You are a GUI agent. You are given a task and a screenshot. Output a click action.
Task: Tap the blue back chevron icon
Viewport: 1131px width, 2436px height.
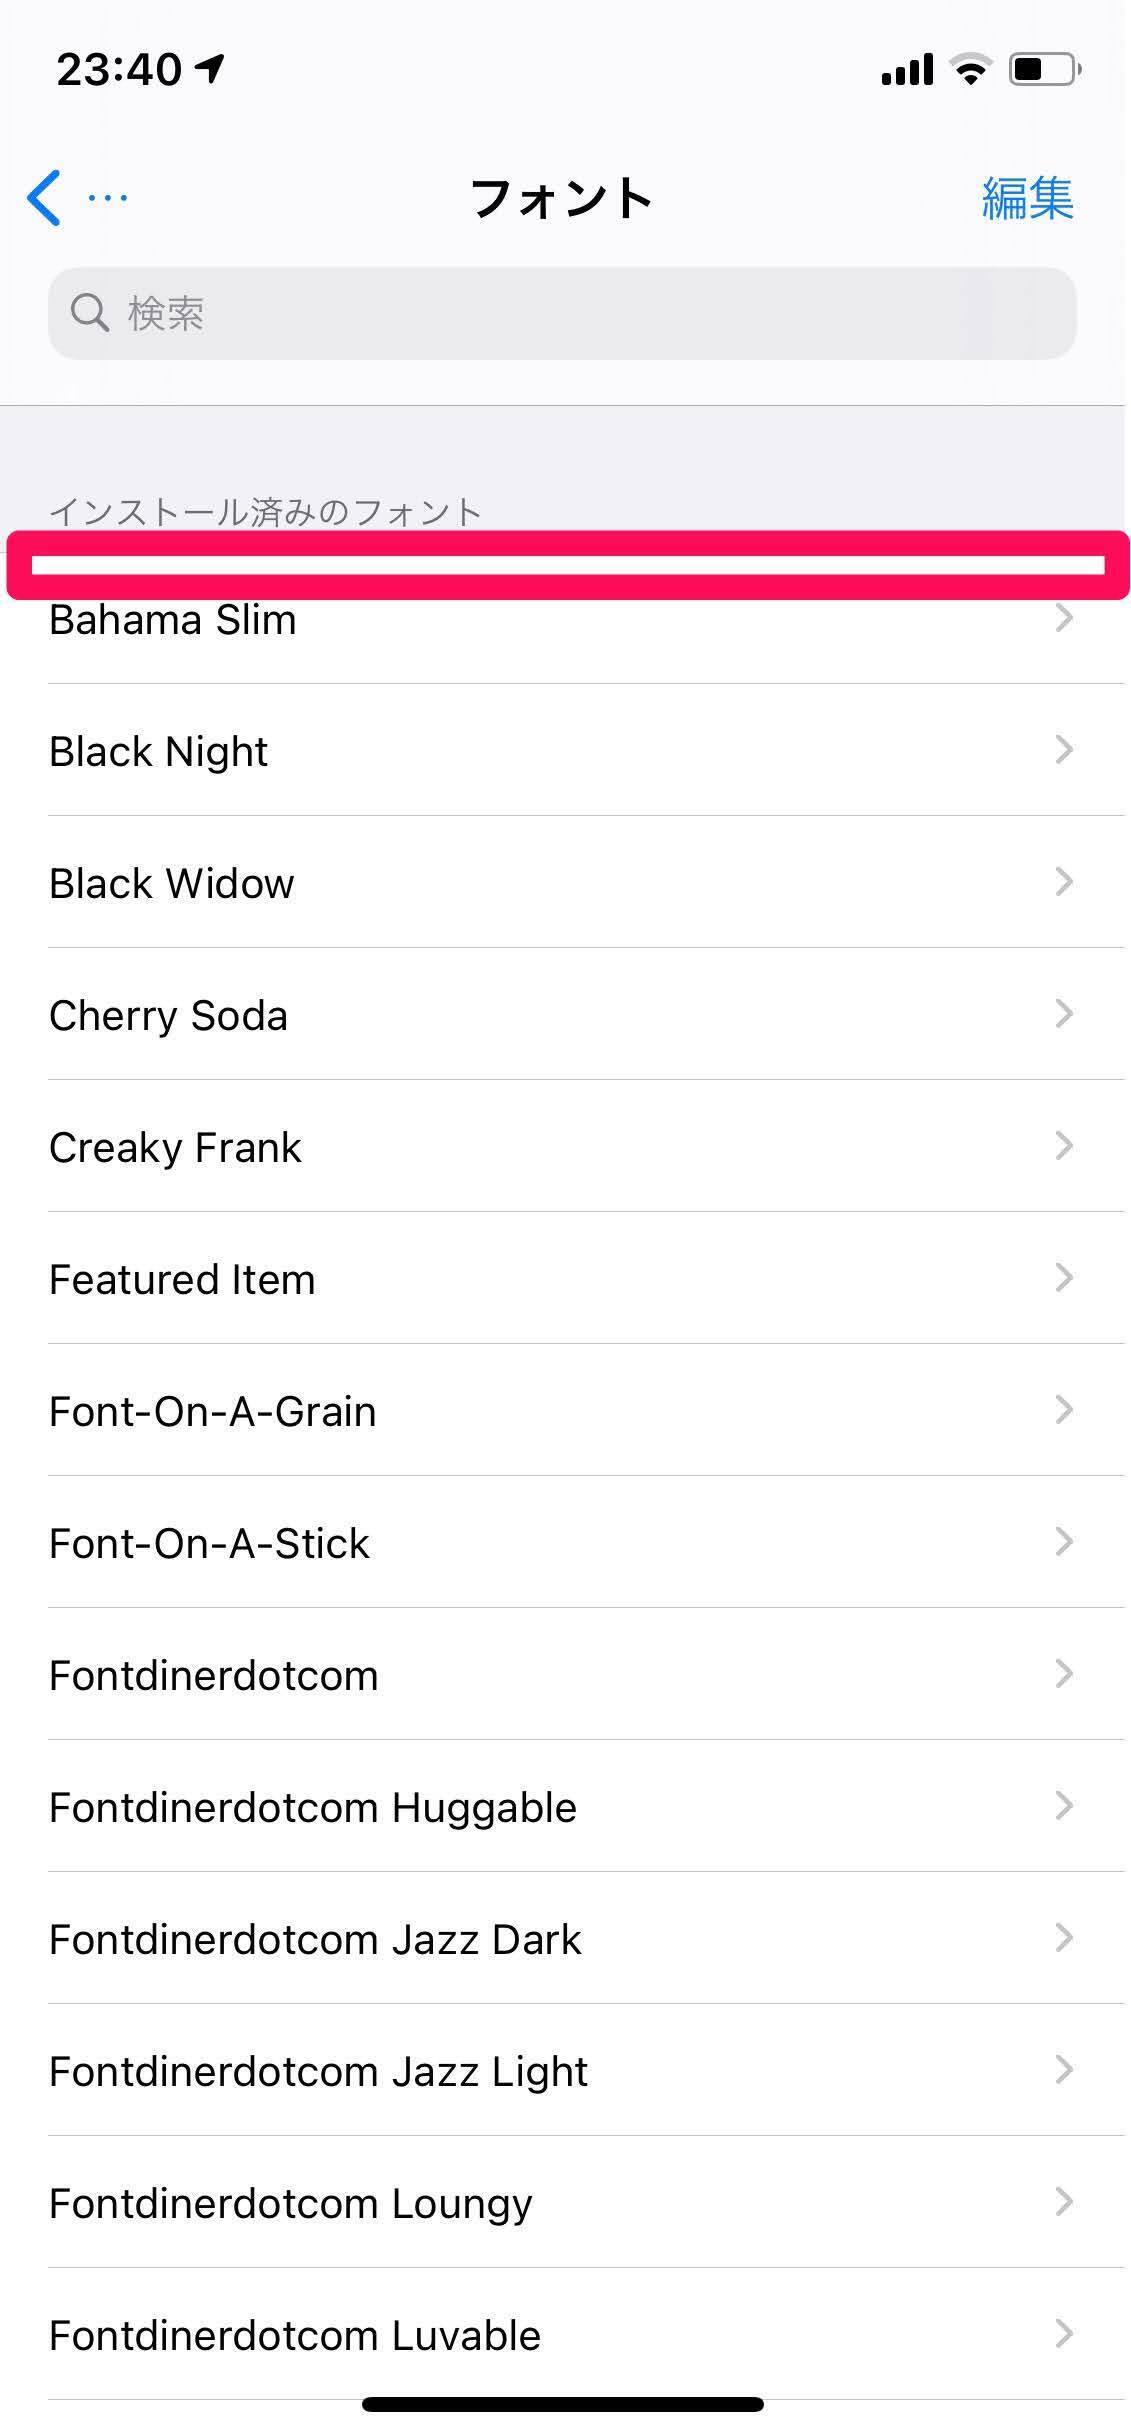coord(45,198)
